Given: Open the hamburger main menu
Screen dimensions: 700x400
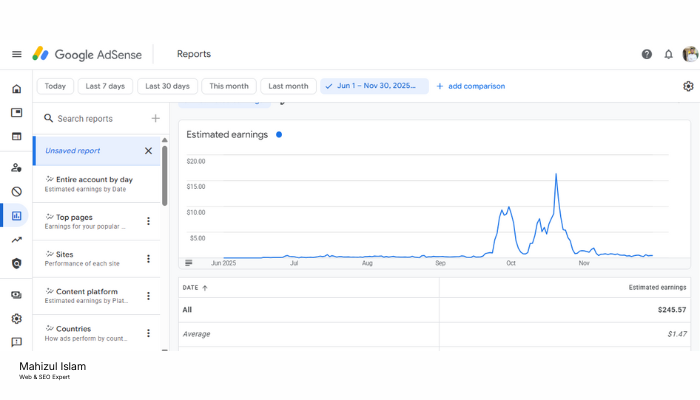Looking at the screenshot, I should [x=17, y=54].
